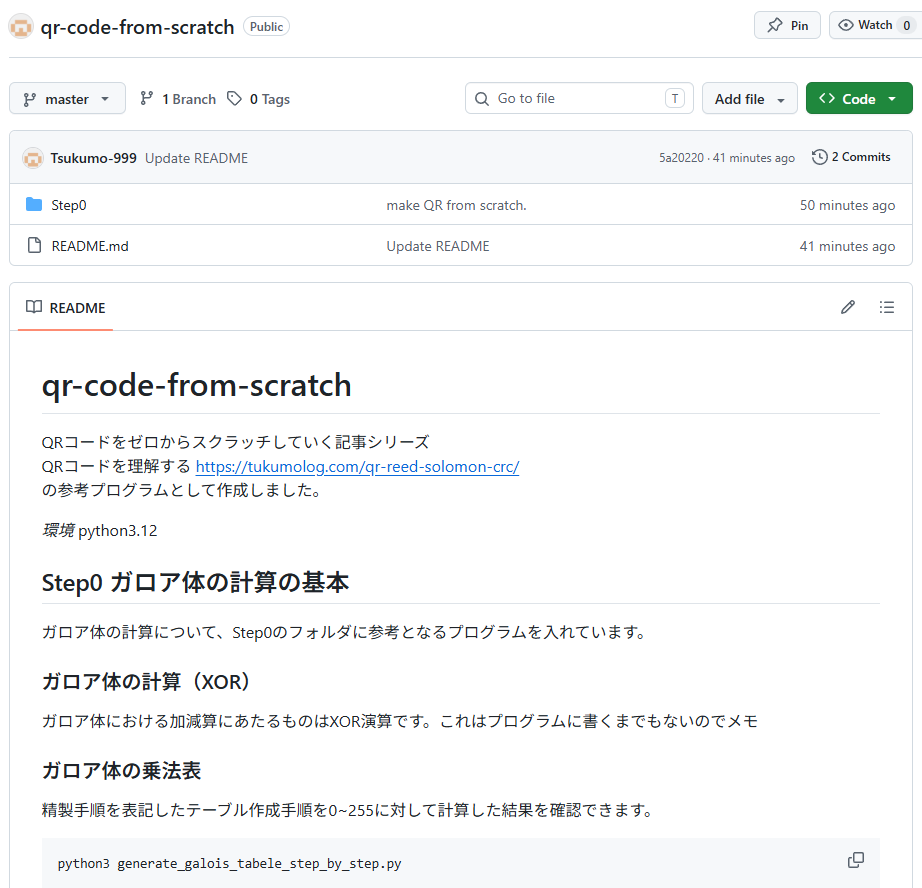
Task: Open README.md row 'Update README' commit
Action: pos(437,246)
